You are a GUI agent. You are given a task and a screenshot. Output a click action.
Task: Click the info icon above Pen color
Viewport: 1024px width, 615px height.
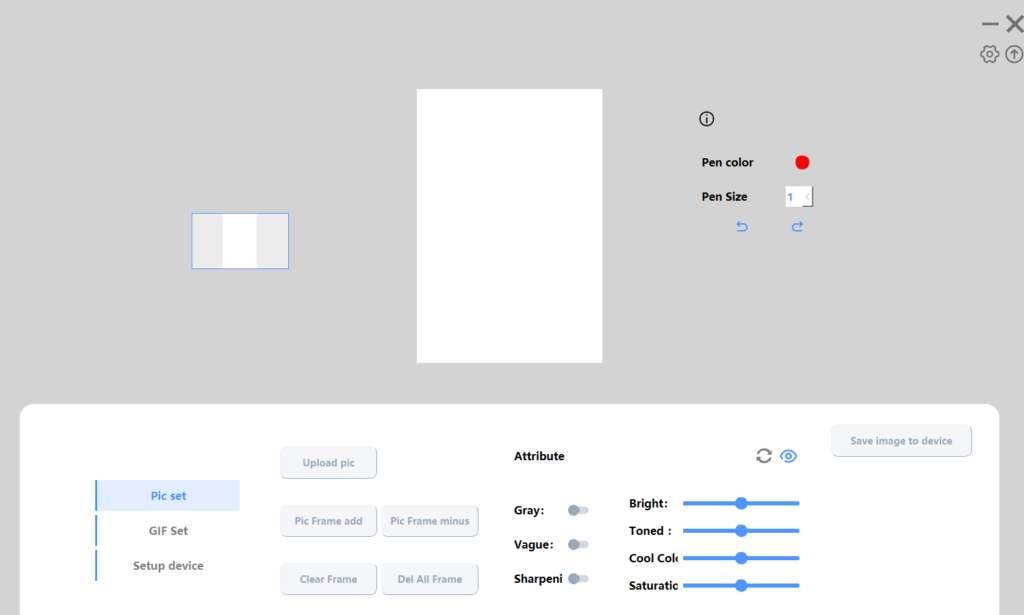707,119
